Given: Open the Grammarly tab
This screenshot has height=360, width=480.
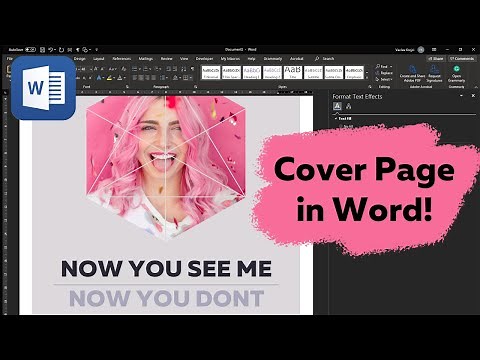Looking at the screenshot, I should [x=273, y=59].
